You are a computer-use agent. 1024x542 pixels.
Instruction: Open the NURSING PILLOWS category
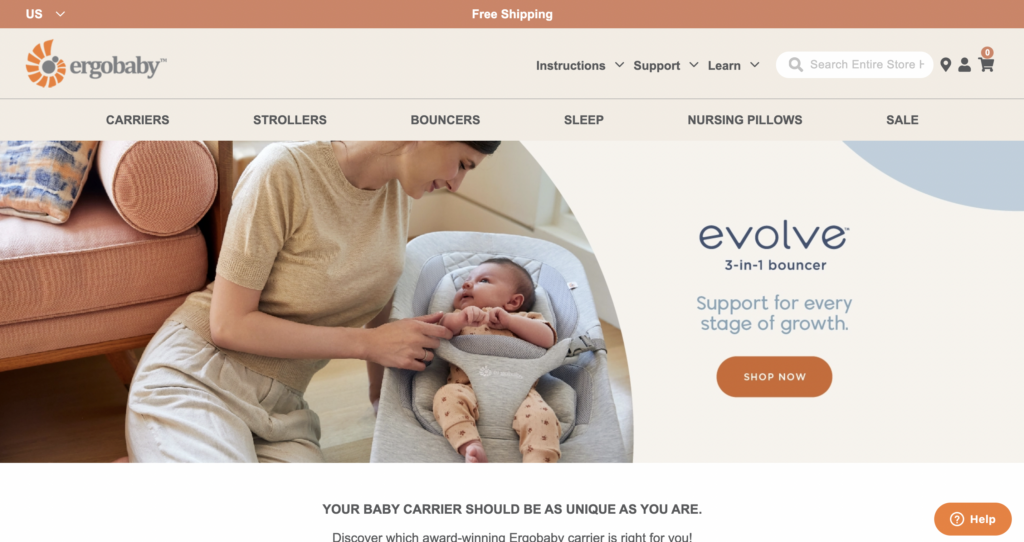coord(744,120)
